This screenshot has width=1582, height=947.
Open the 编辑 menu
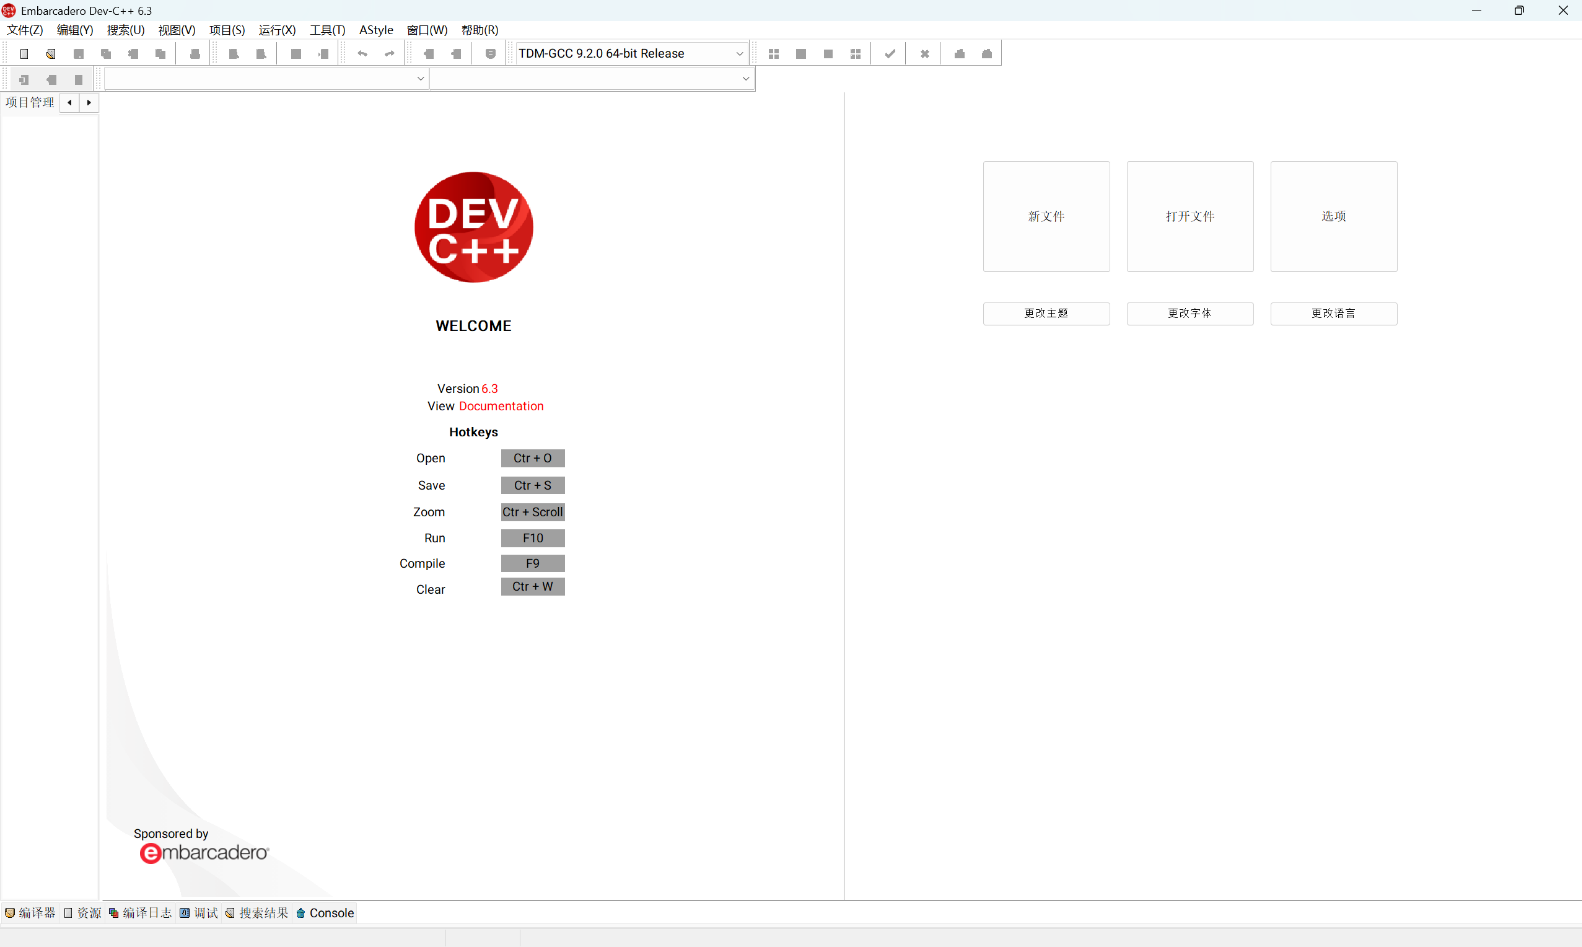(x=75, y=30)
